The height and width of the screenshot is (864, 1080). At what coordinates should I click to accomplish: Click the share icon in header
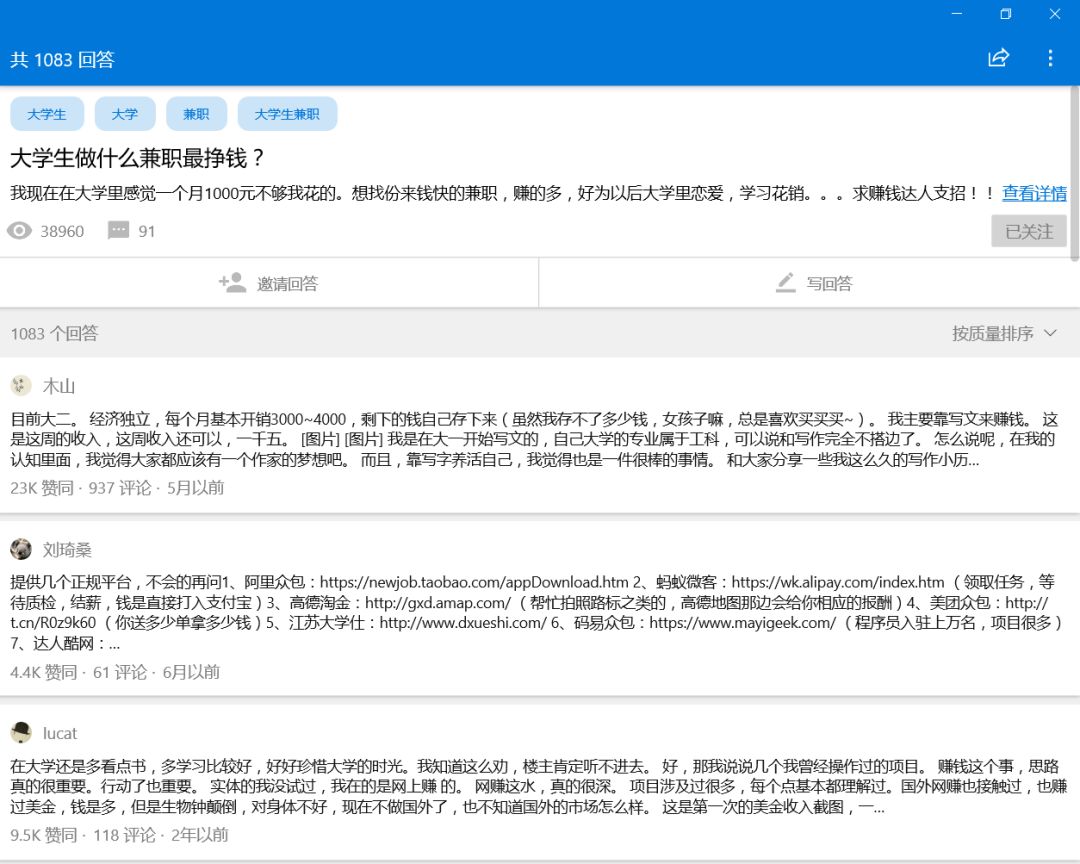point(998,58)
